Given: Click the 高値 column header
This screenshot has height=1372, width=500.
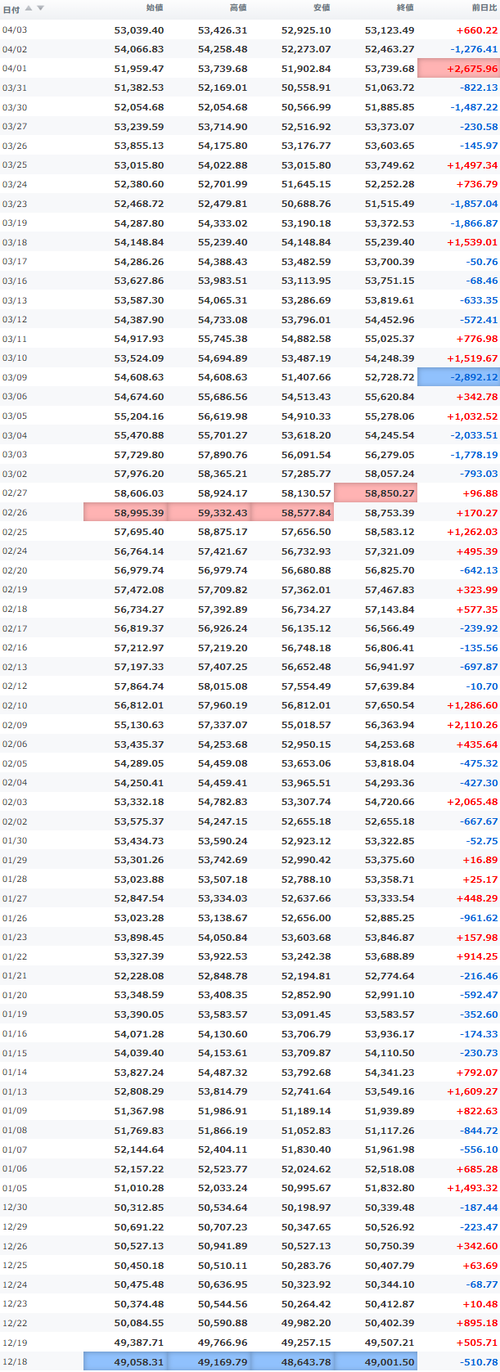Looking at the screenshot, I should [x=238, y=7].
